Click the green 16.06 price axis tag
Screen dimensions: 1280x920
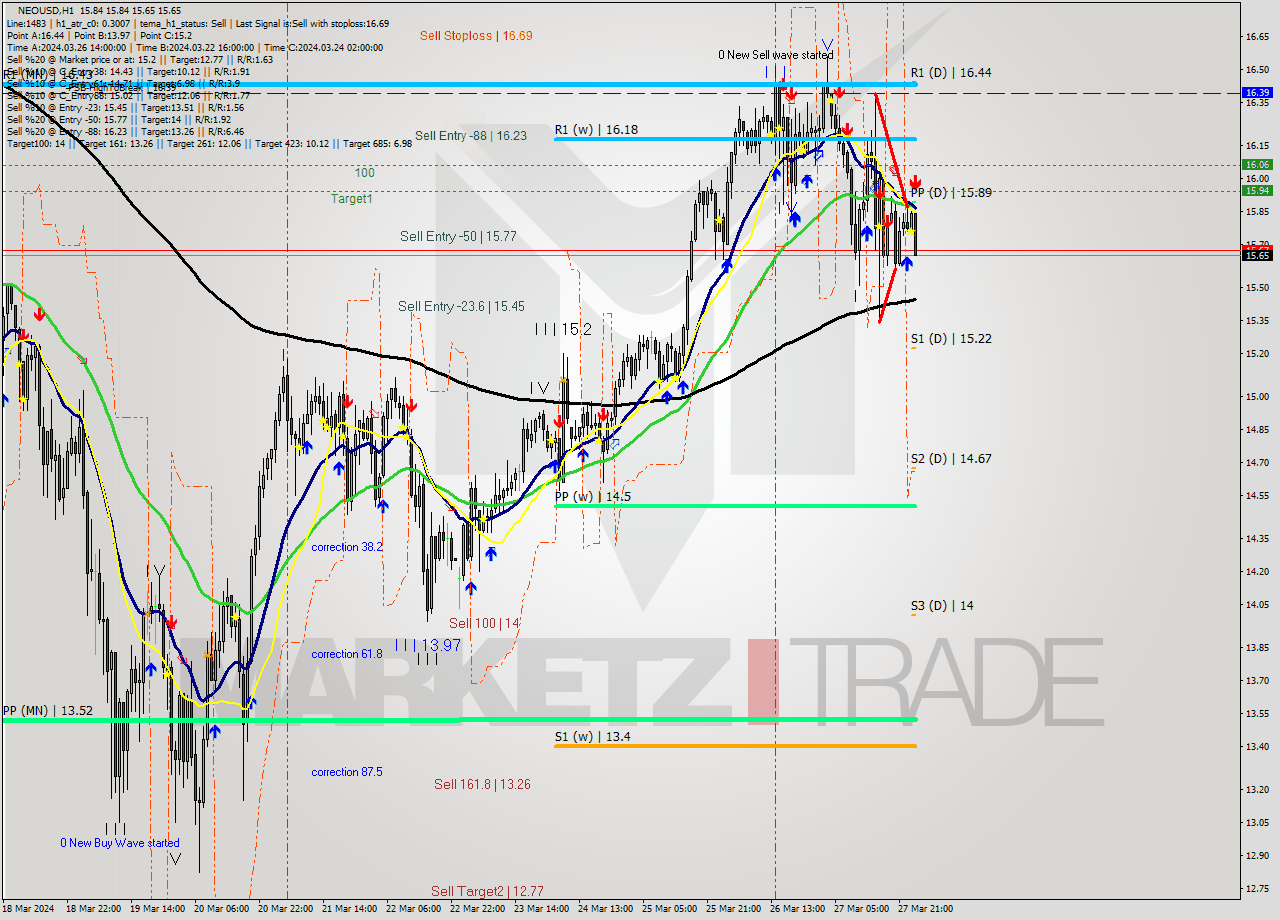click(x=1257, y=164)
